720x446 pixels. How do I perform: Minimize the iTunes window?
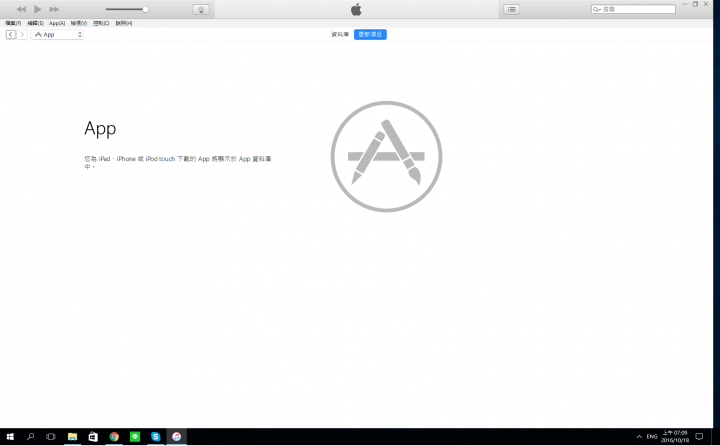click(685, 4)
